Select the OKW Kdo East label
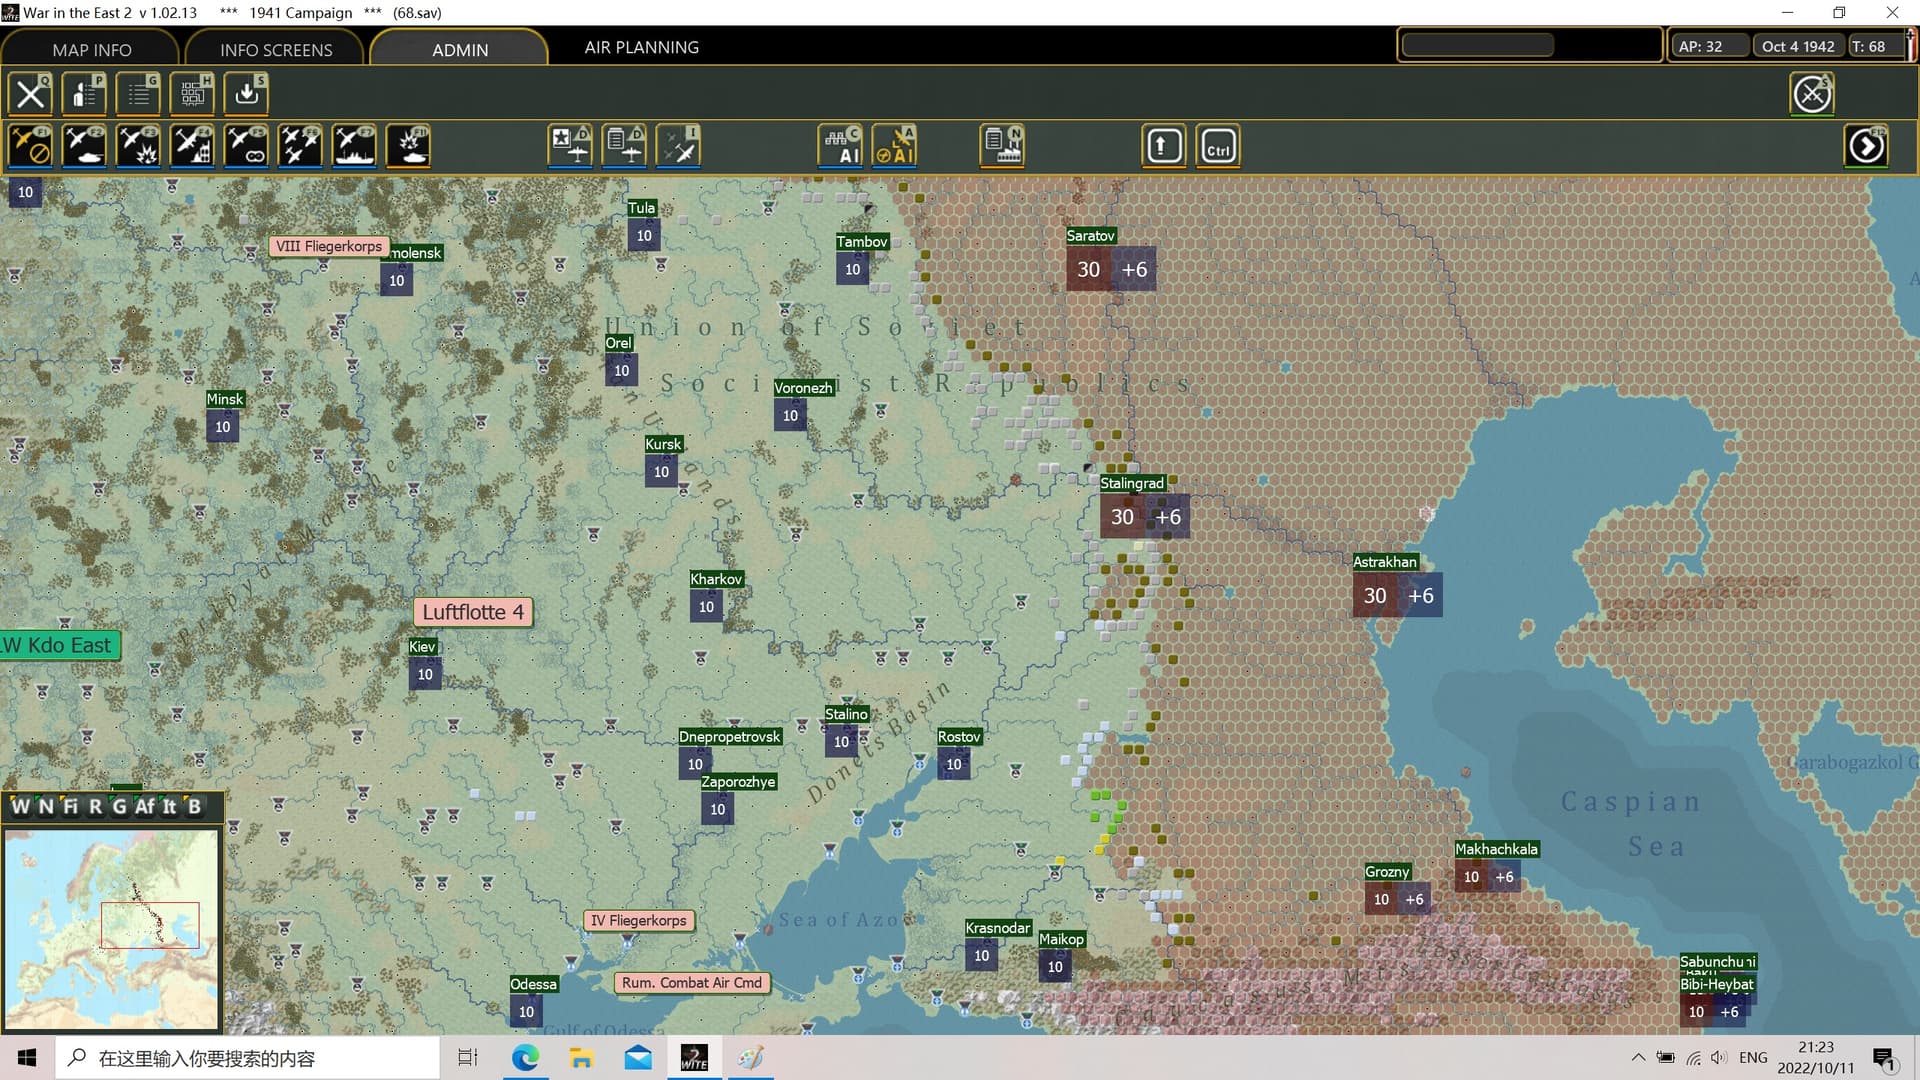Viewport: 1920px width, 1080px height. tap(60, 645)
